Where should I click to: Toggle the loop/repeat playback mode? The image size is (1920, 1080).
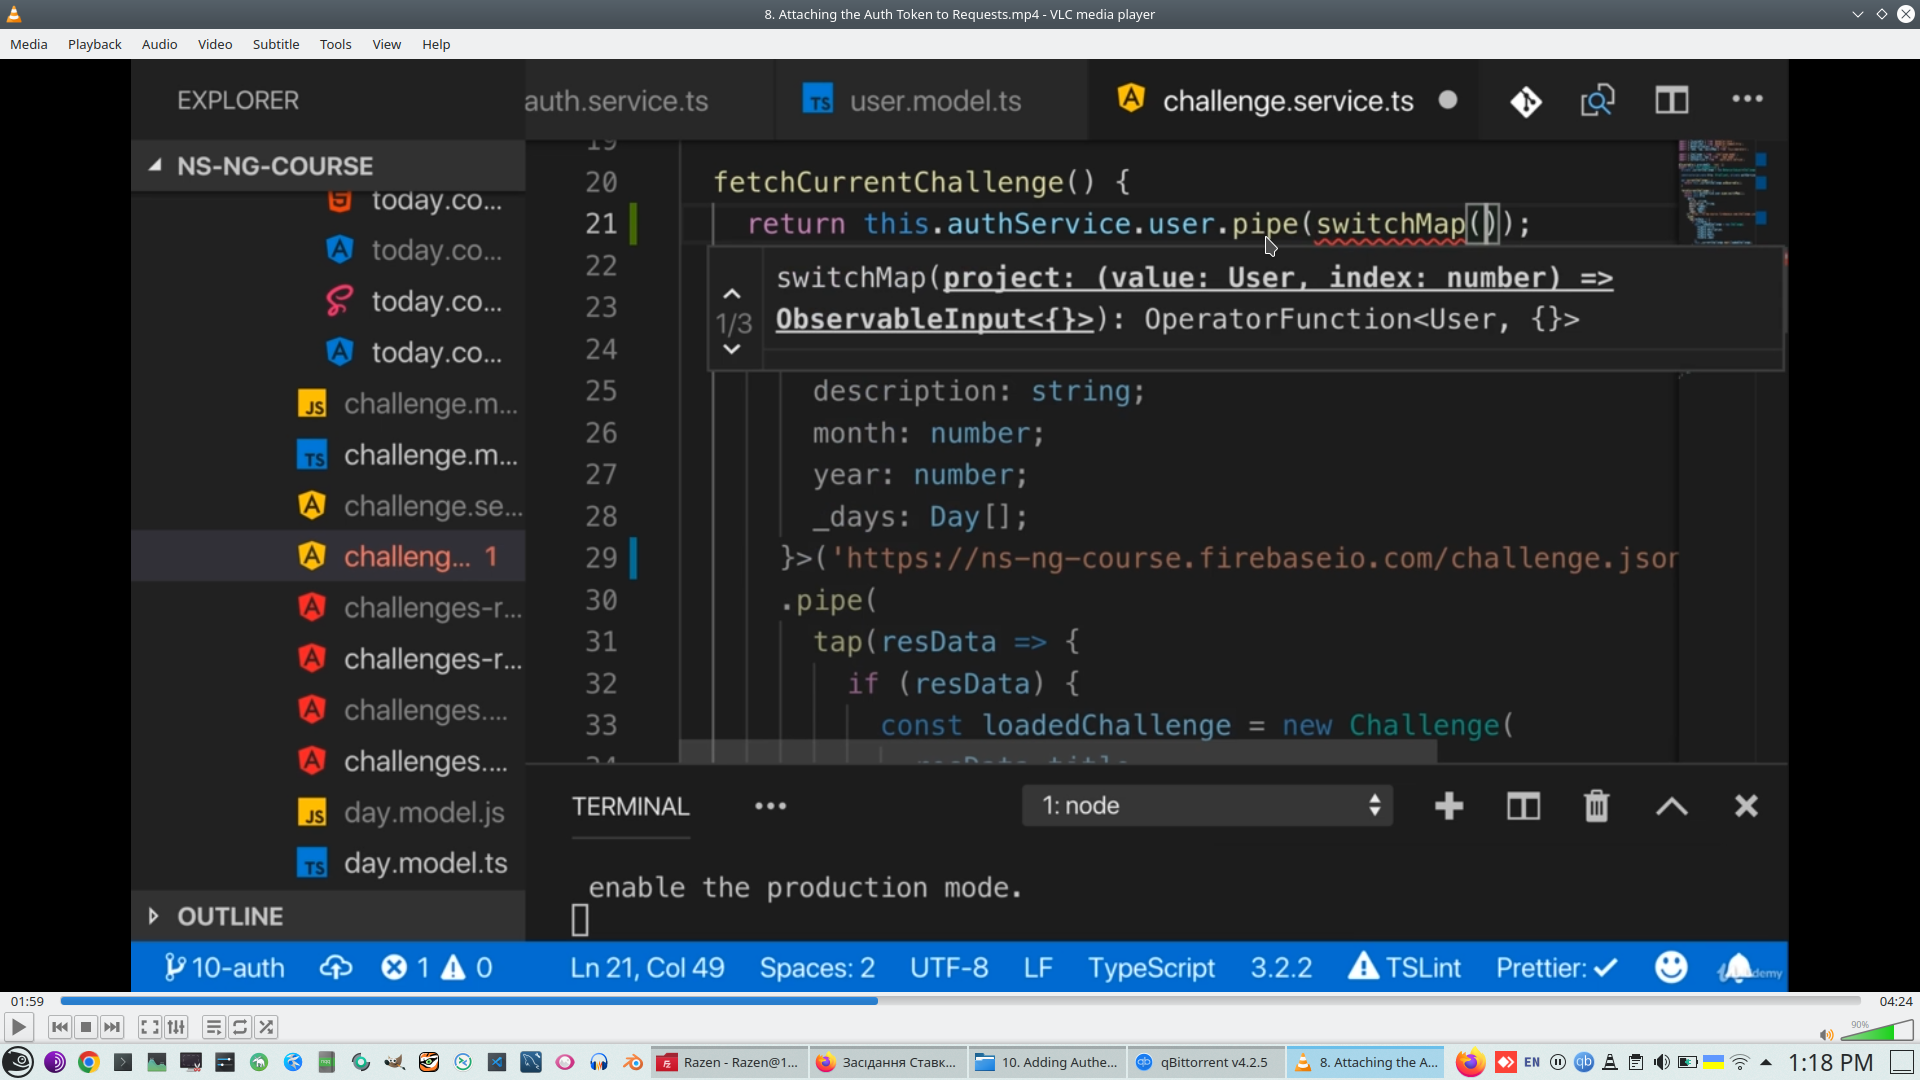tap(240, 1027)
